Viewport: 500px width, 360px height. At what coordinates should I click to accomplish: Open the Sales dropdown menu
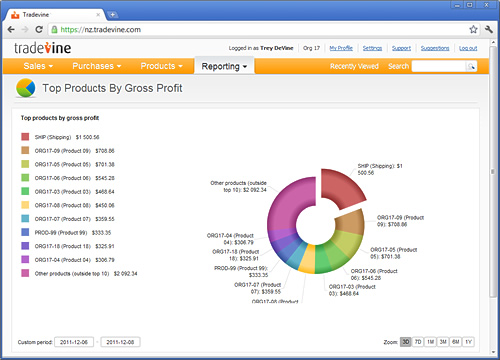pos(38,66)
